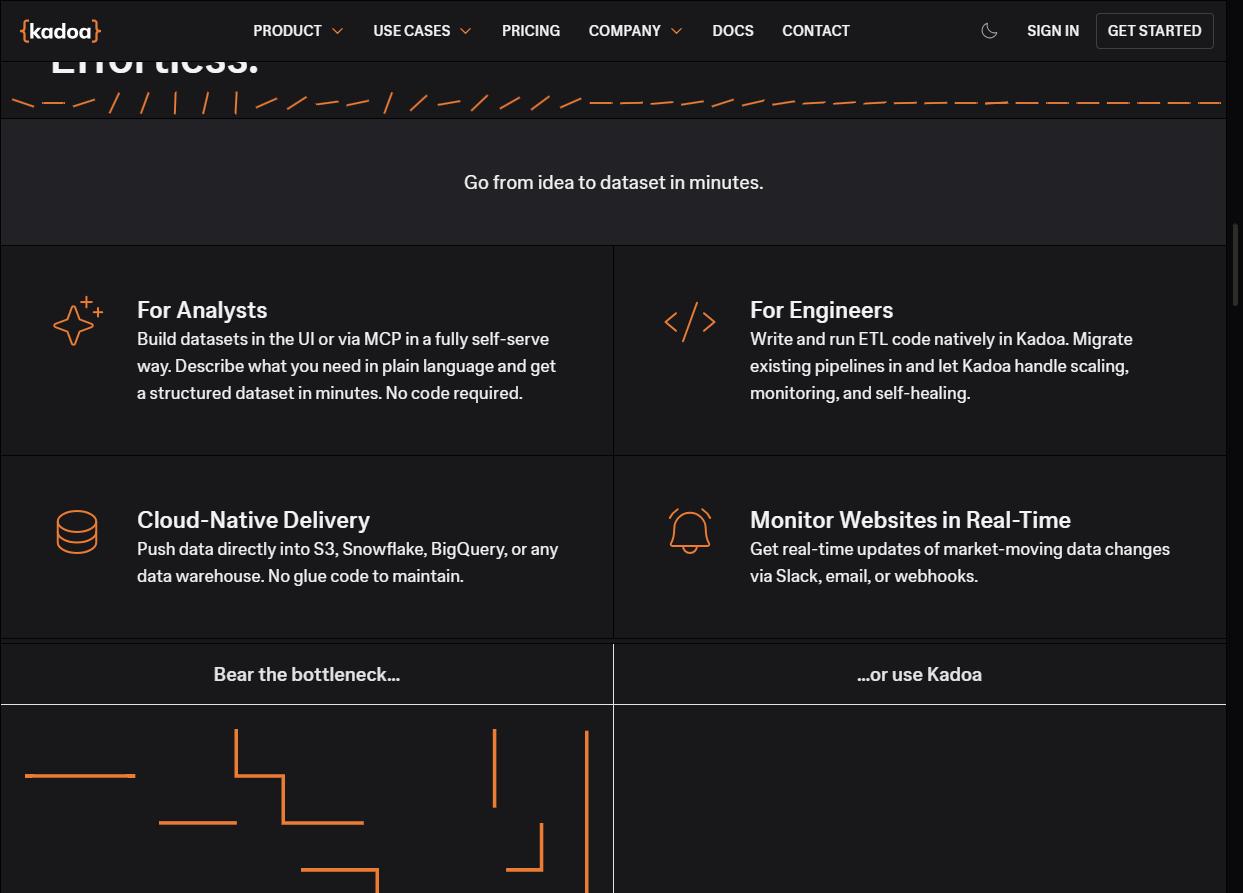Click the Monitor Websites in Real-Time heading

(x=910, y=520)
